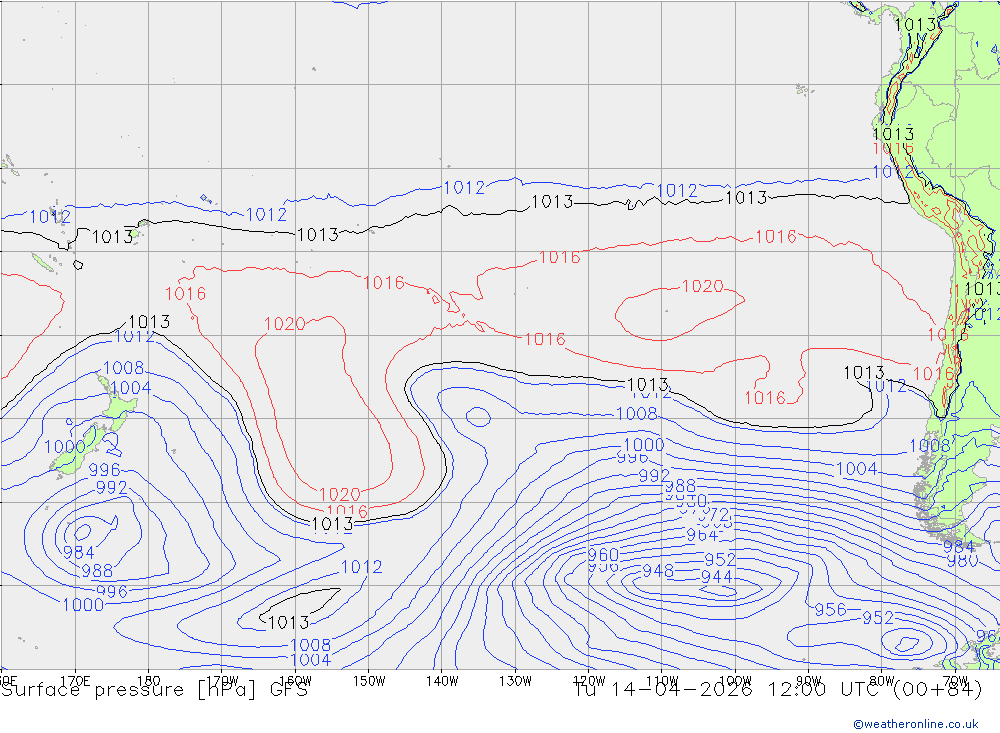Click the 984 label southeast of New Zealand

[78, 552]
